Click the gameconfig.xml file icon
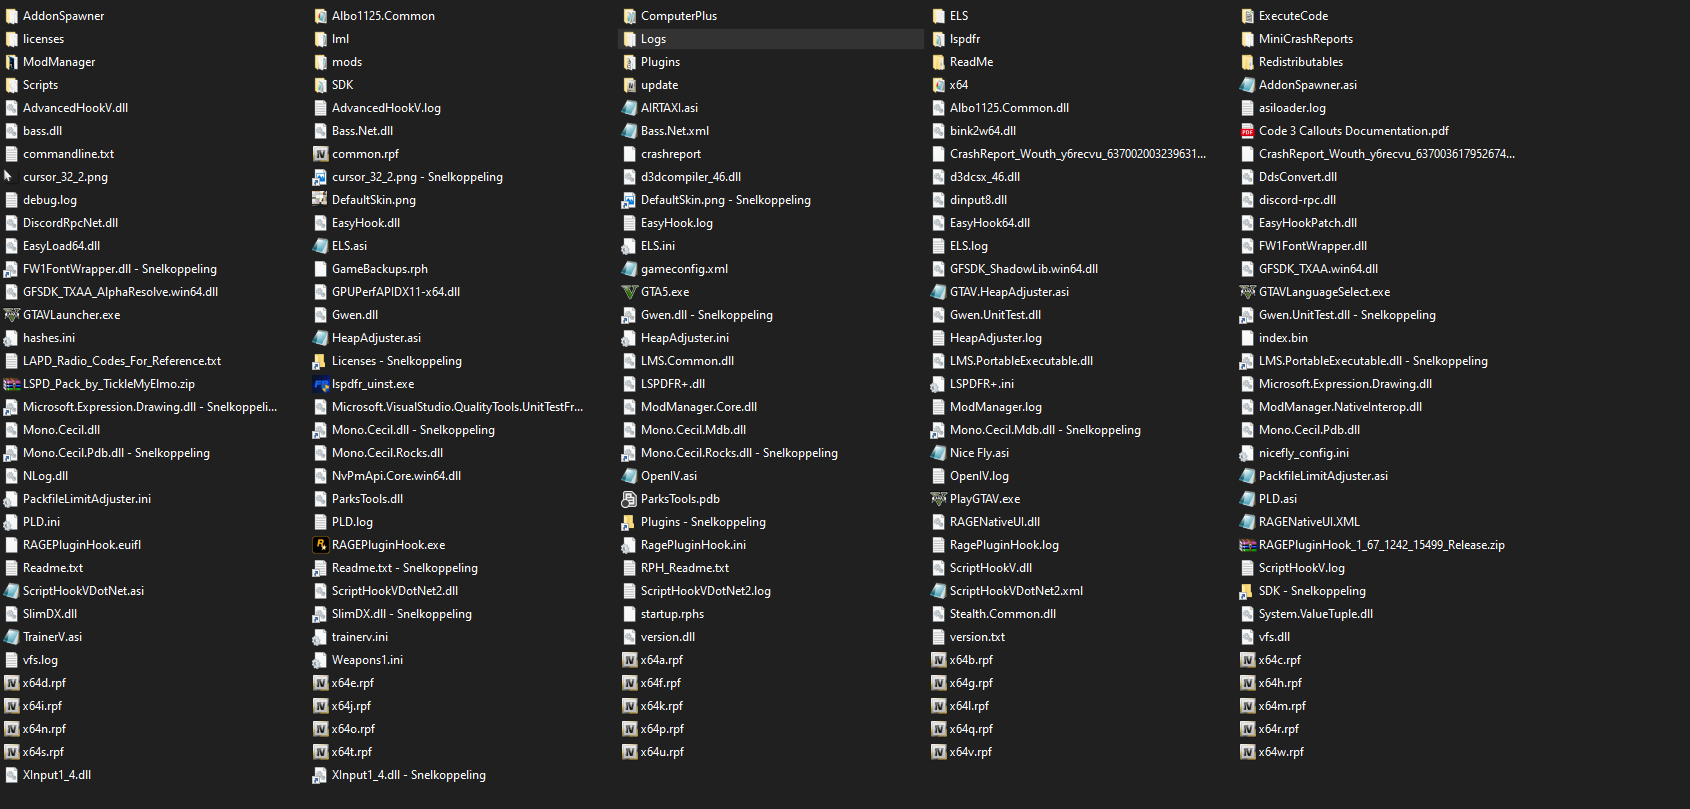The height and width of the screenshot is (809, 1690). [629, 269]
